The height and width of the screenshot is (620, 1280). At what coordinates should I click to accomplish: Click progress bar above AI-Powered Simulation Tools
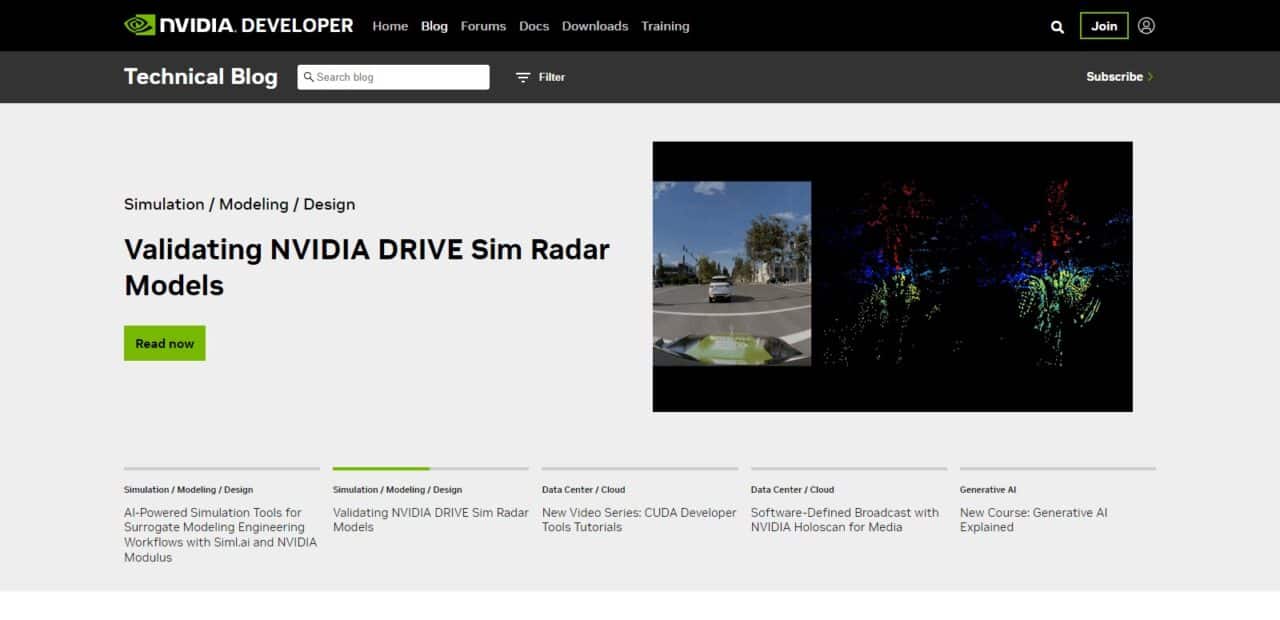click(222, 468)
